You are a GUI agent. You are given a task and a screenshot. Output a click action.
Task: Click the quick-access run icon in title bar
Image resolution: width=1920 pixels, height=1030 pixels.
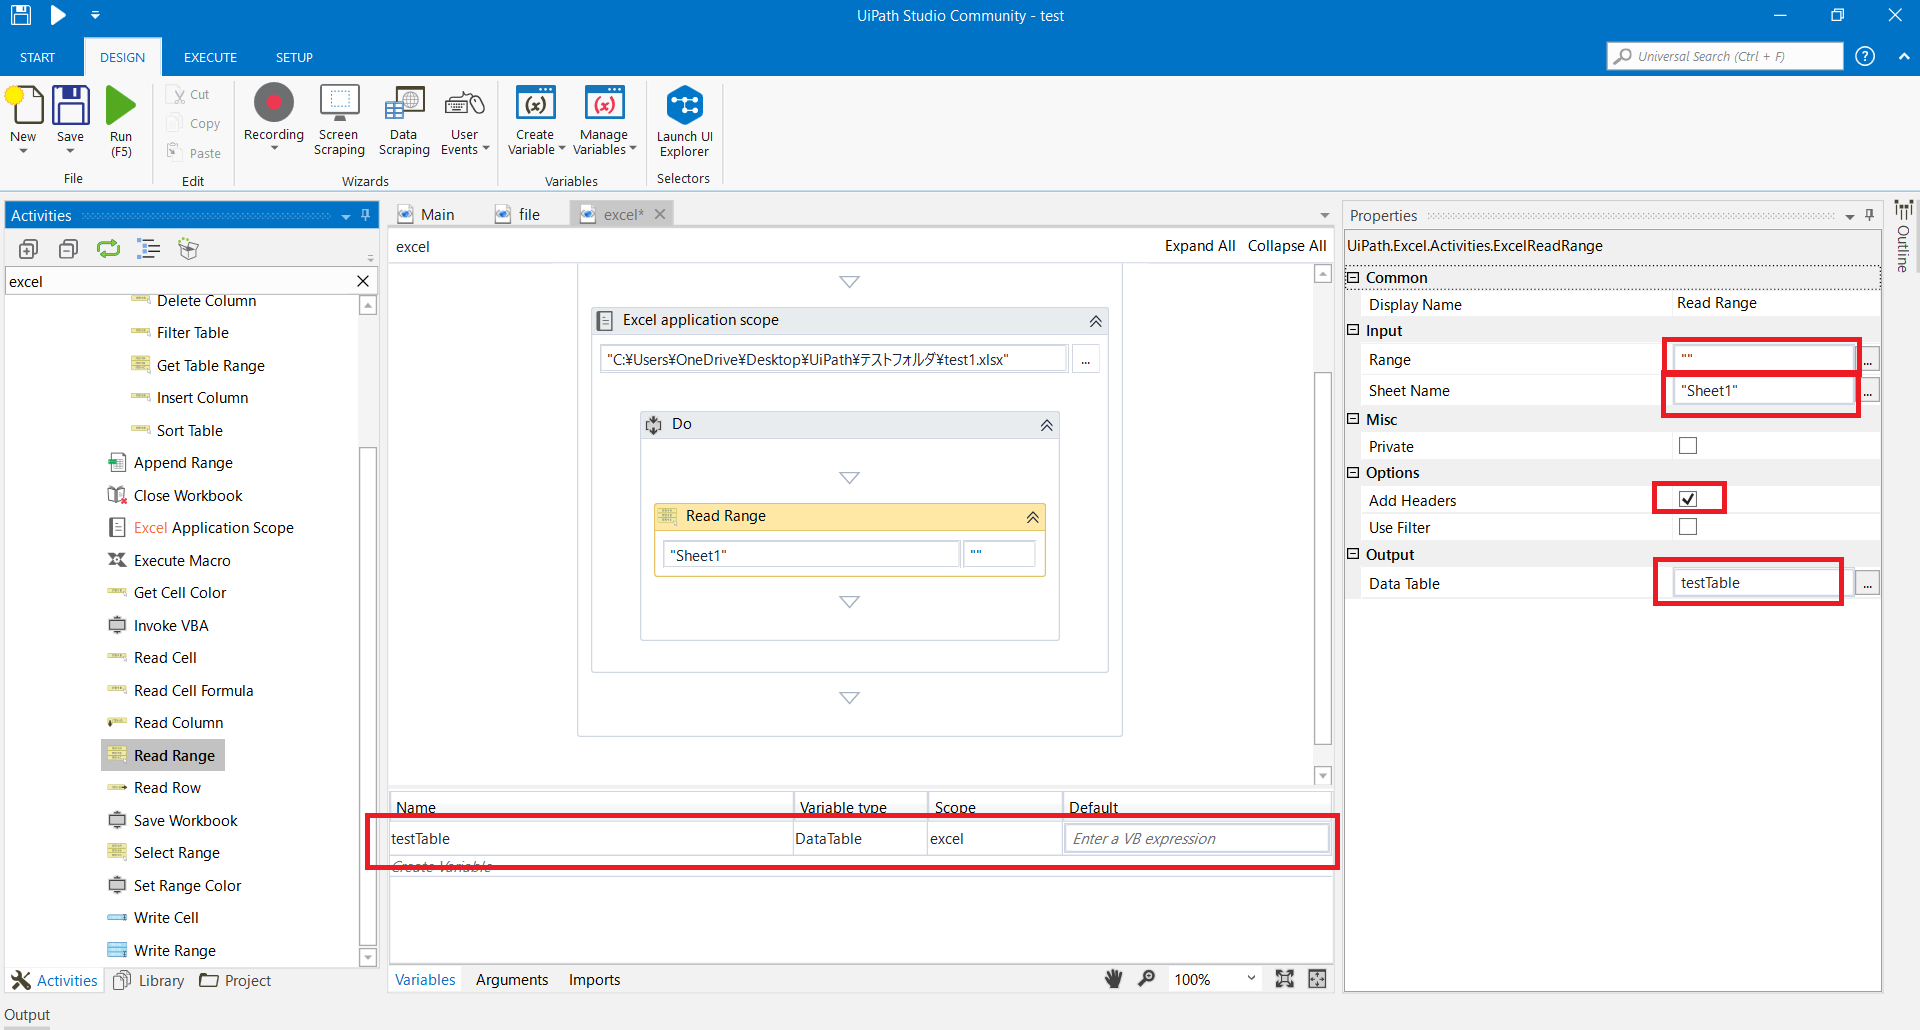pyautogui.click(x=58, y=15)
